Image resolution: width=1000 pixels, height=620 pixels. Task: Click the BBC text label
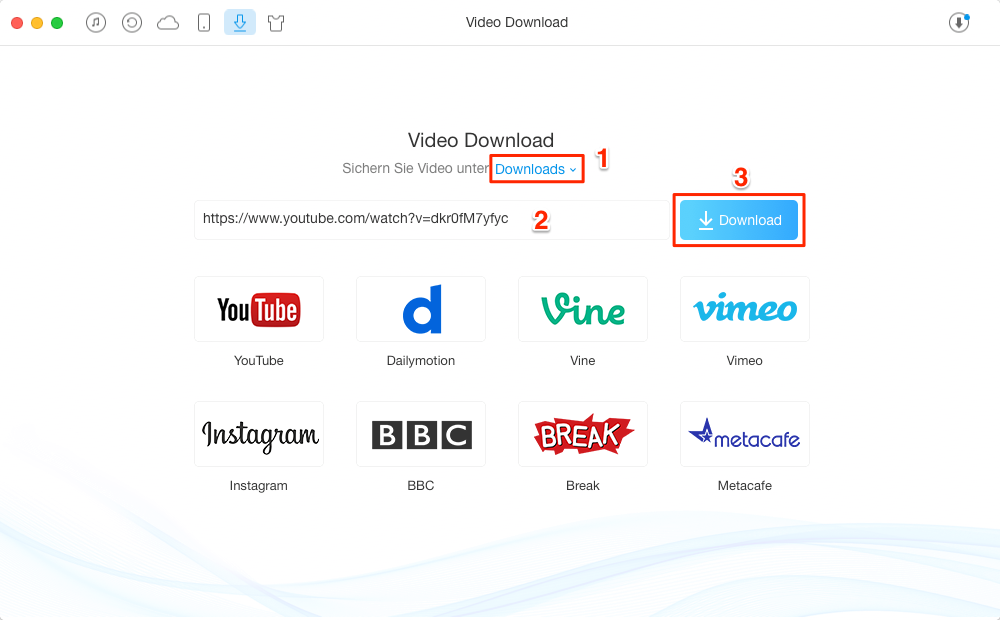point(421,485)
